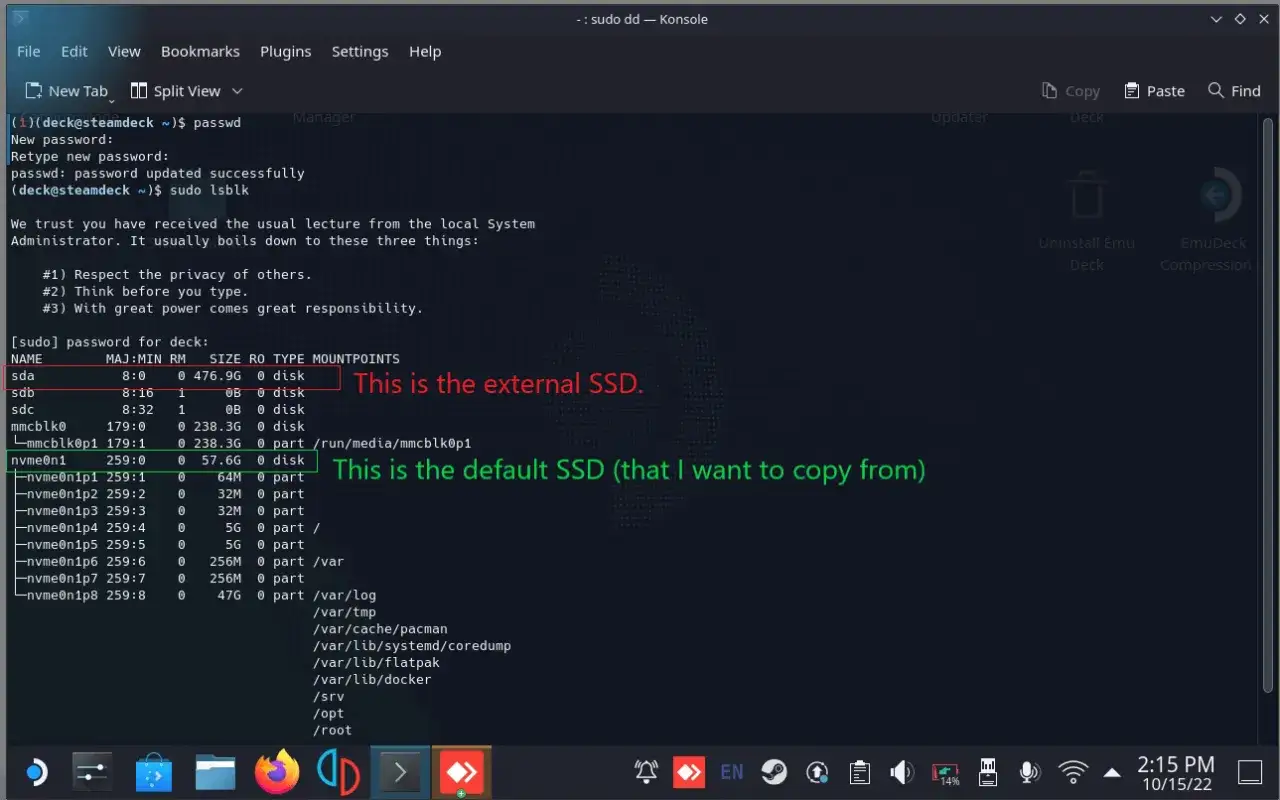Mute the microphone from system tray
Screen dimensions: 1280x800
pos(1030,771)
